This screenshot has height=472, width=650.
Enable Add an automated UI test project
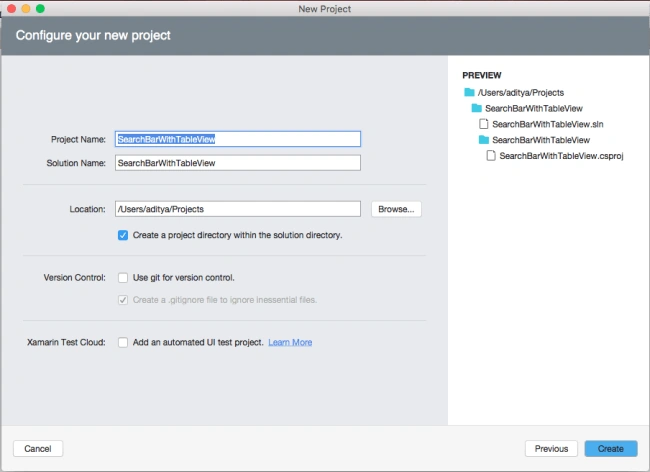[123, 342]
